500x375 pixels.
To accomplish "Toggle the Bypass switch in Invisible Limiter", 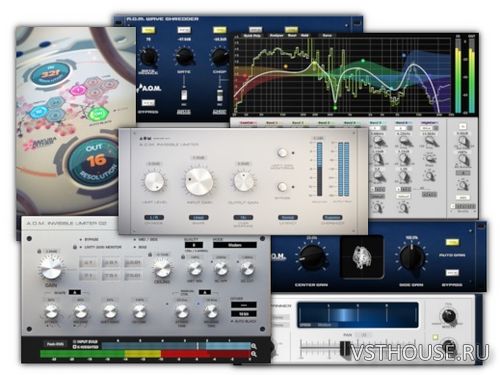I will click(x=282, y=187).
